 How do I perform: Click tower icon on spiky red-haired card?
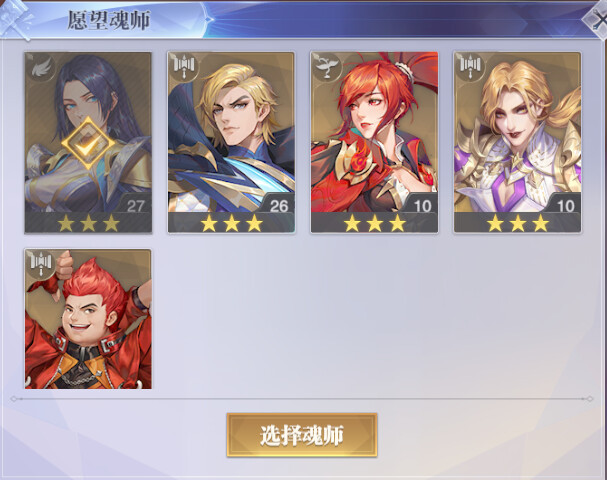coord(41,263)
